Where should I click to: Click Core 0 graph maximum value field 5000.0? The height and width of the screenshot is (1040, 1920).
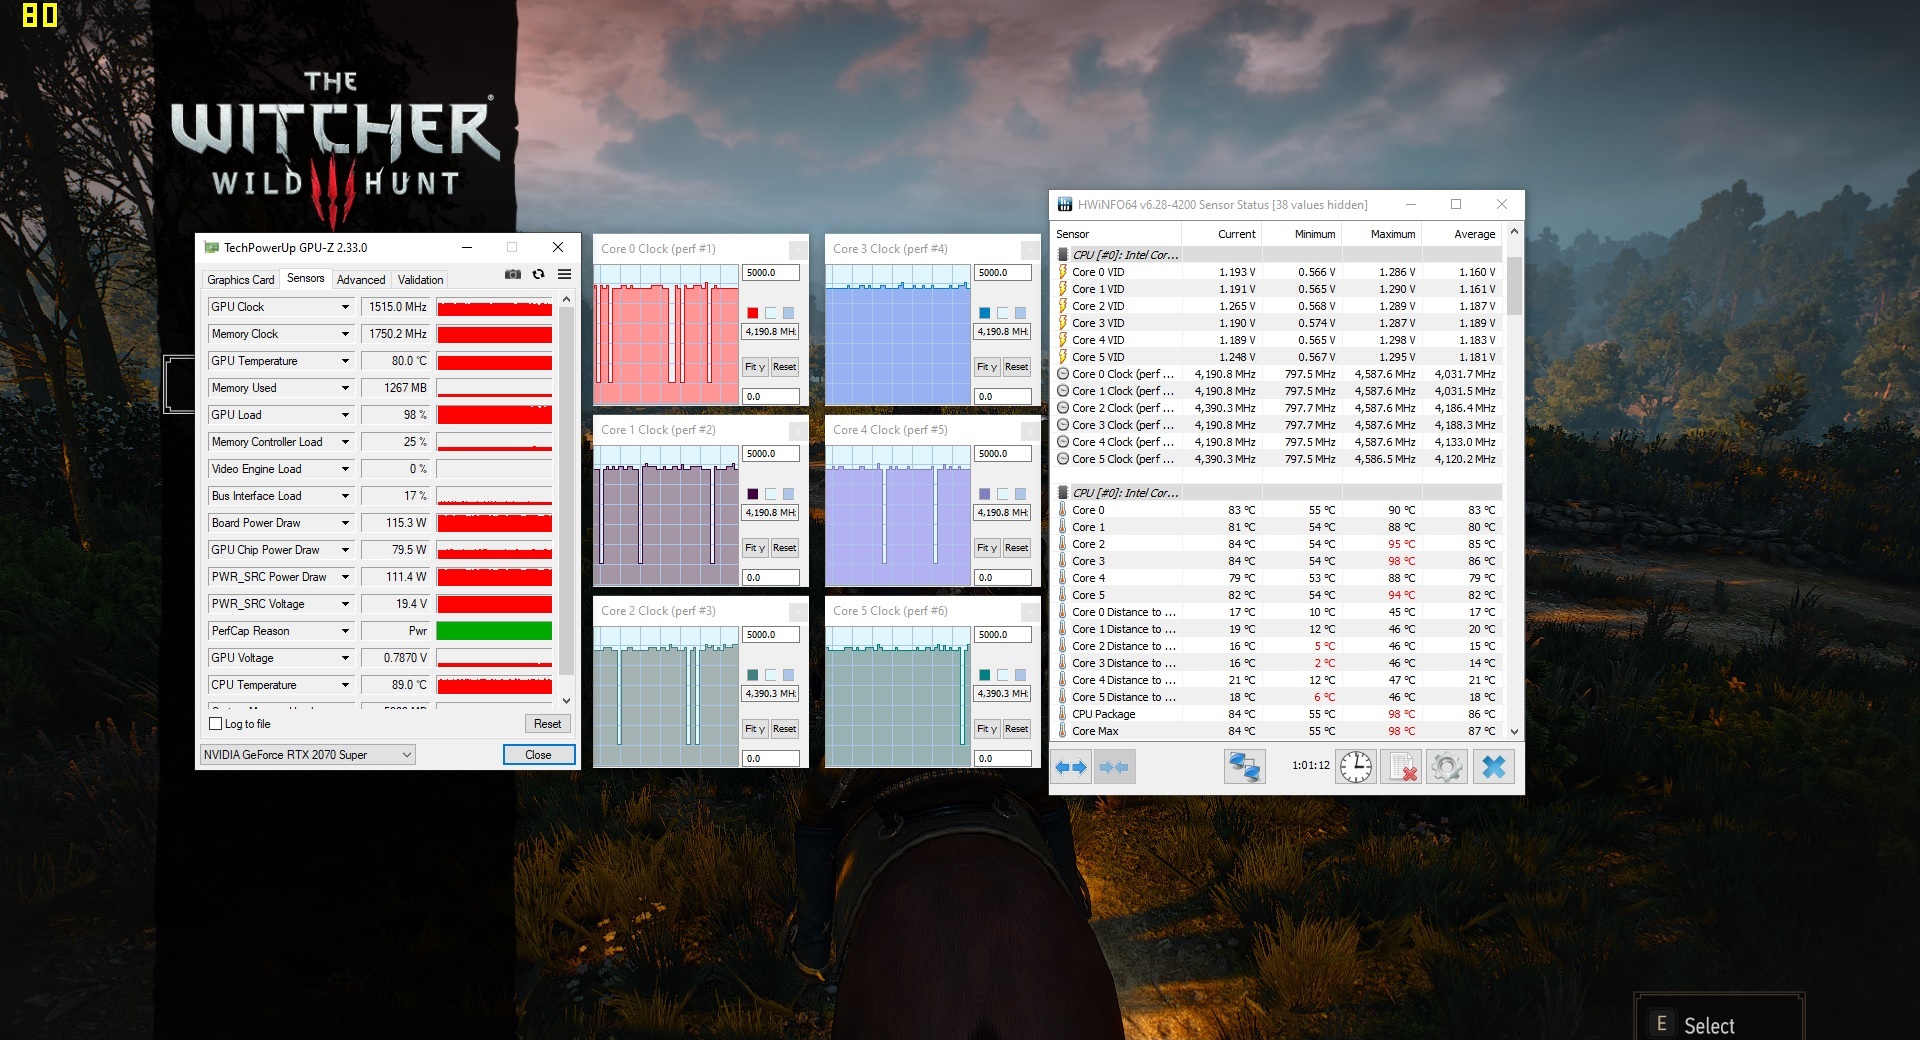770,272
